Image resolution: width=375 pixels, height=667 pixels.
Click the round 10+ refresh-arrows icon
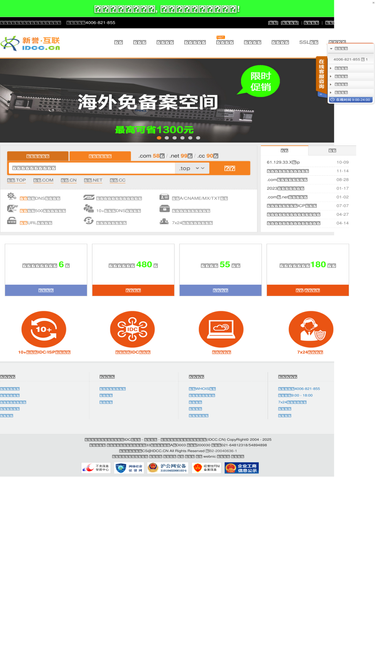tap(44, 329)
